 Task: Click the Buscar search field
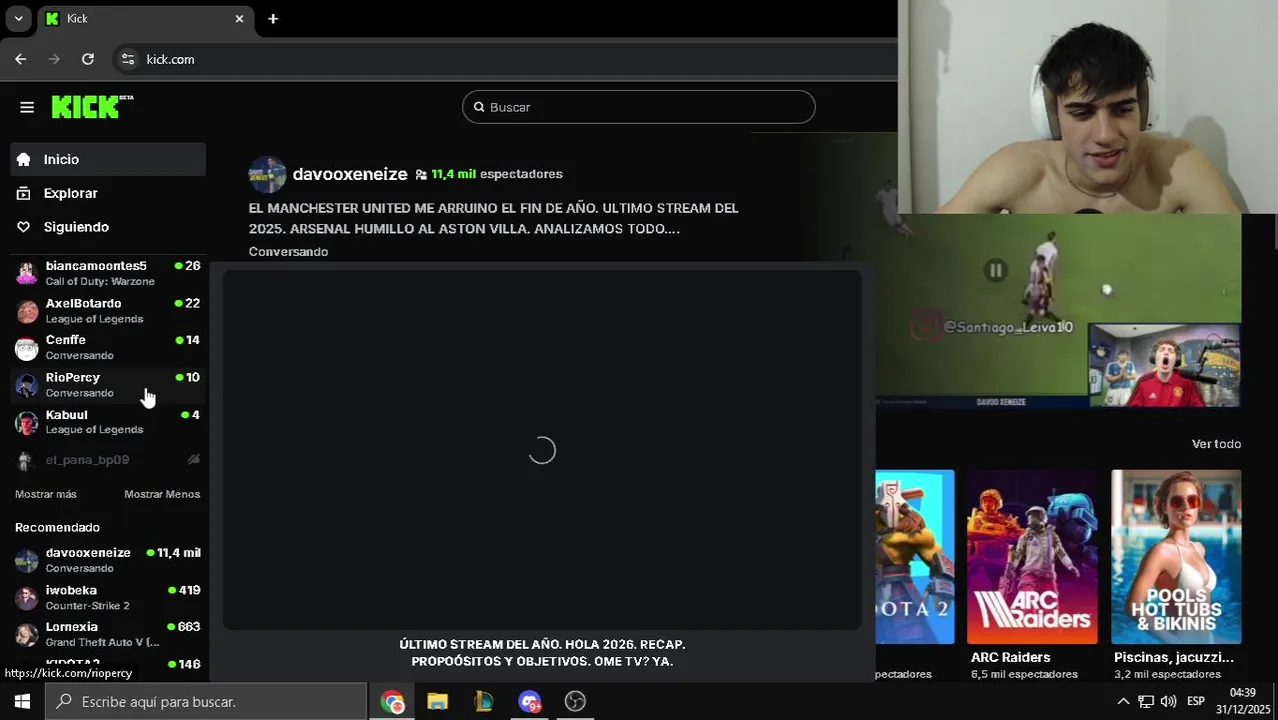click(638, 107)
